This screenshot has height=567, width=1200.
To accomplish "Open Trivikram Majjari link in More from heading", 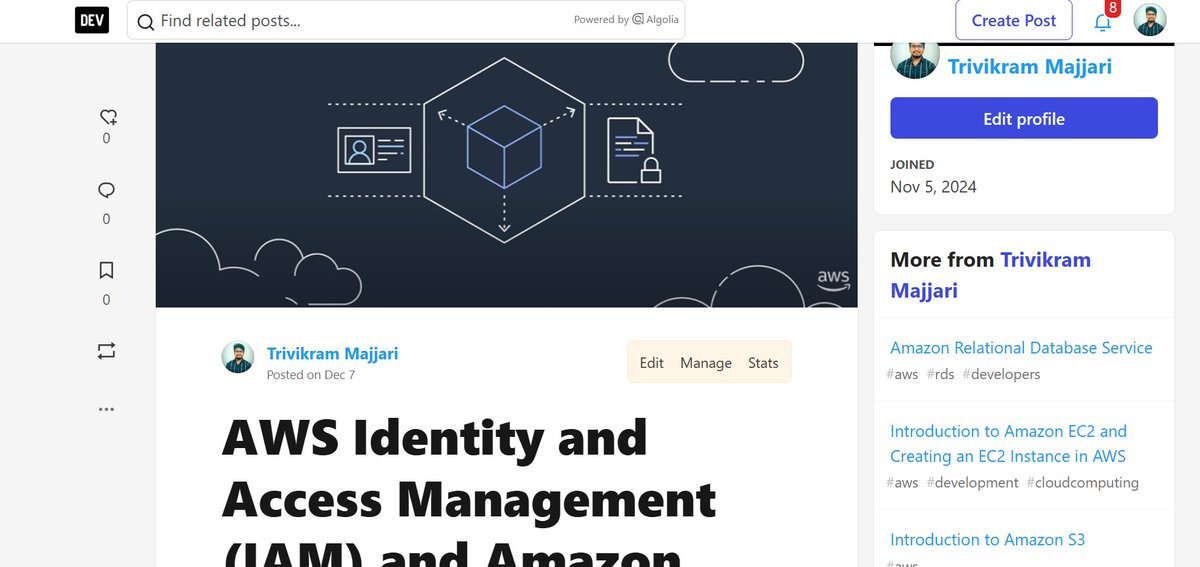I will [x=990, y=275].
